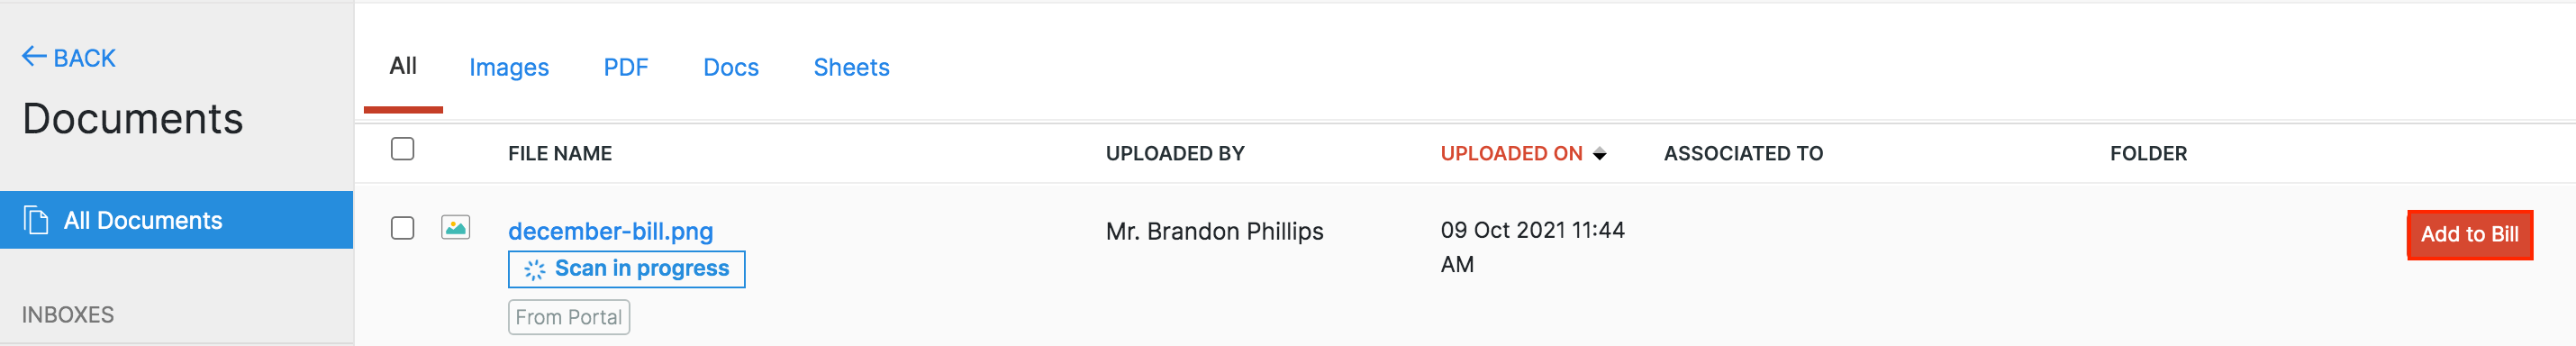Open the december-bill.png file link

point(610,231)
